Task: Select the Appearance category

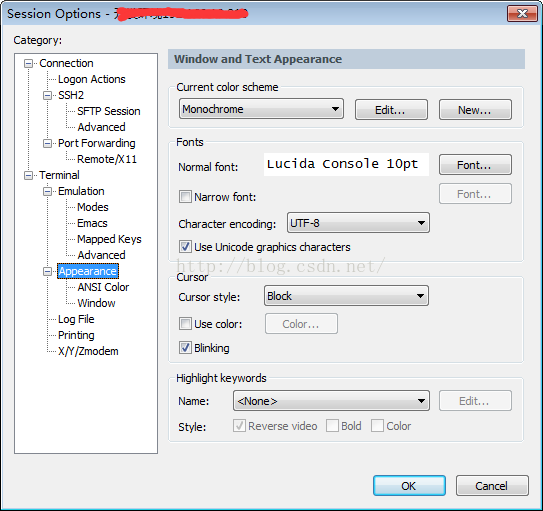Action: coord(88,271)
